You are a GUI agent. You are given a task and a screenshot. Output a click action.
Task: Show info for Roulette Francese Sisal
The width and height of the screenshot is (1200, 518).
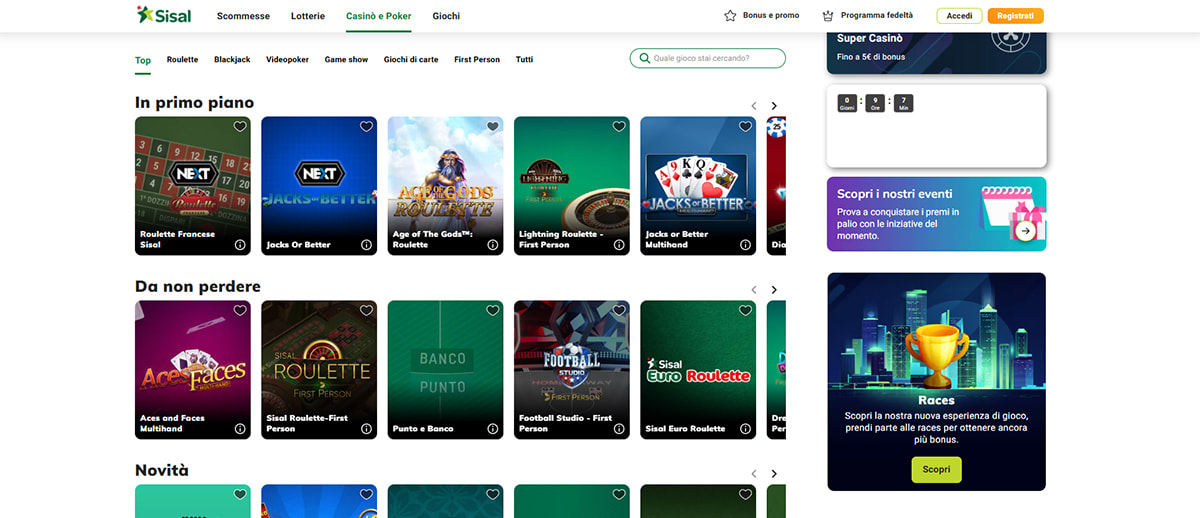(x=240, y=244)
